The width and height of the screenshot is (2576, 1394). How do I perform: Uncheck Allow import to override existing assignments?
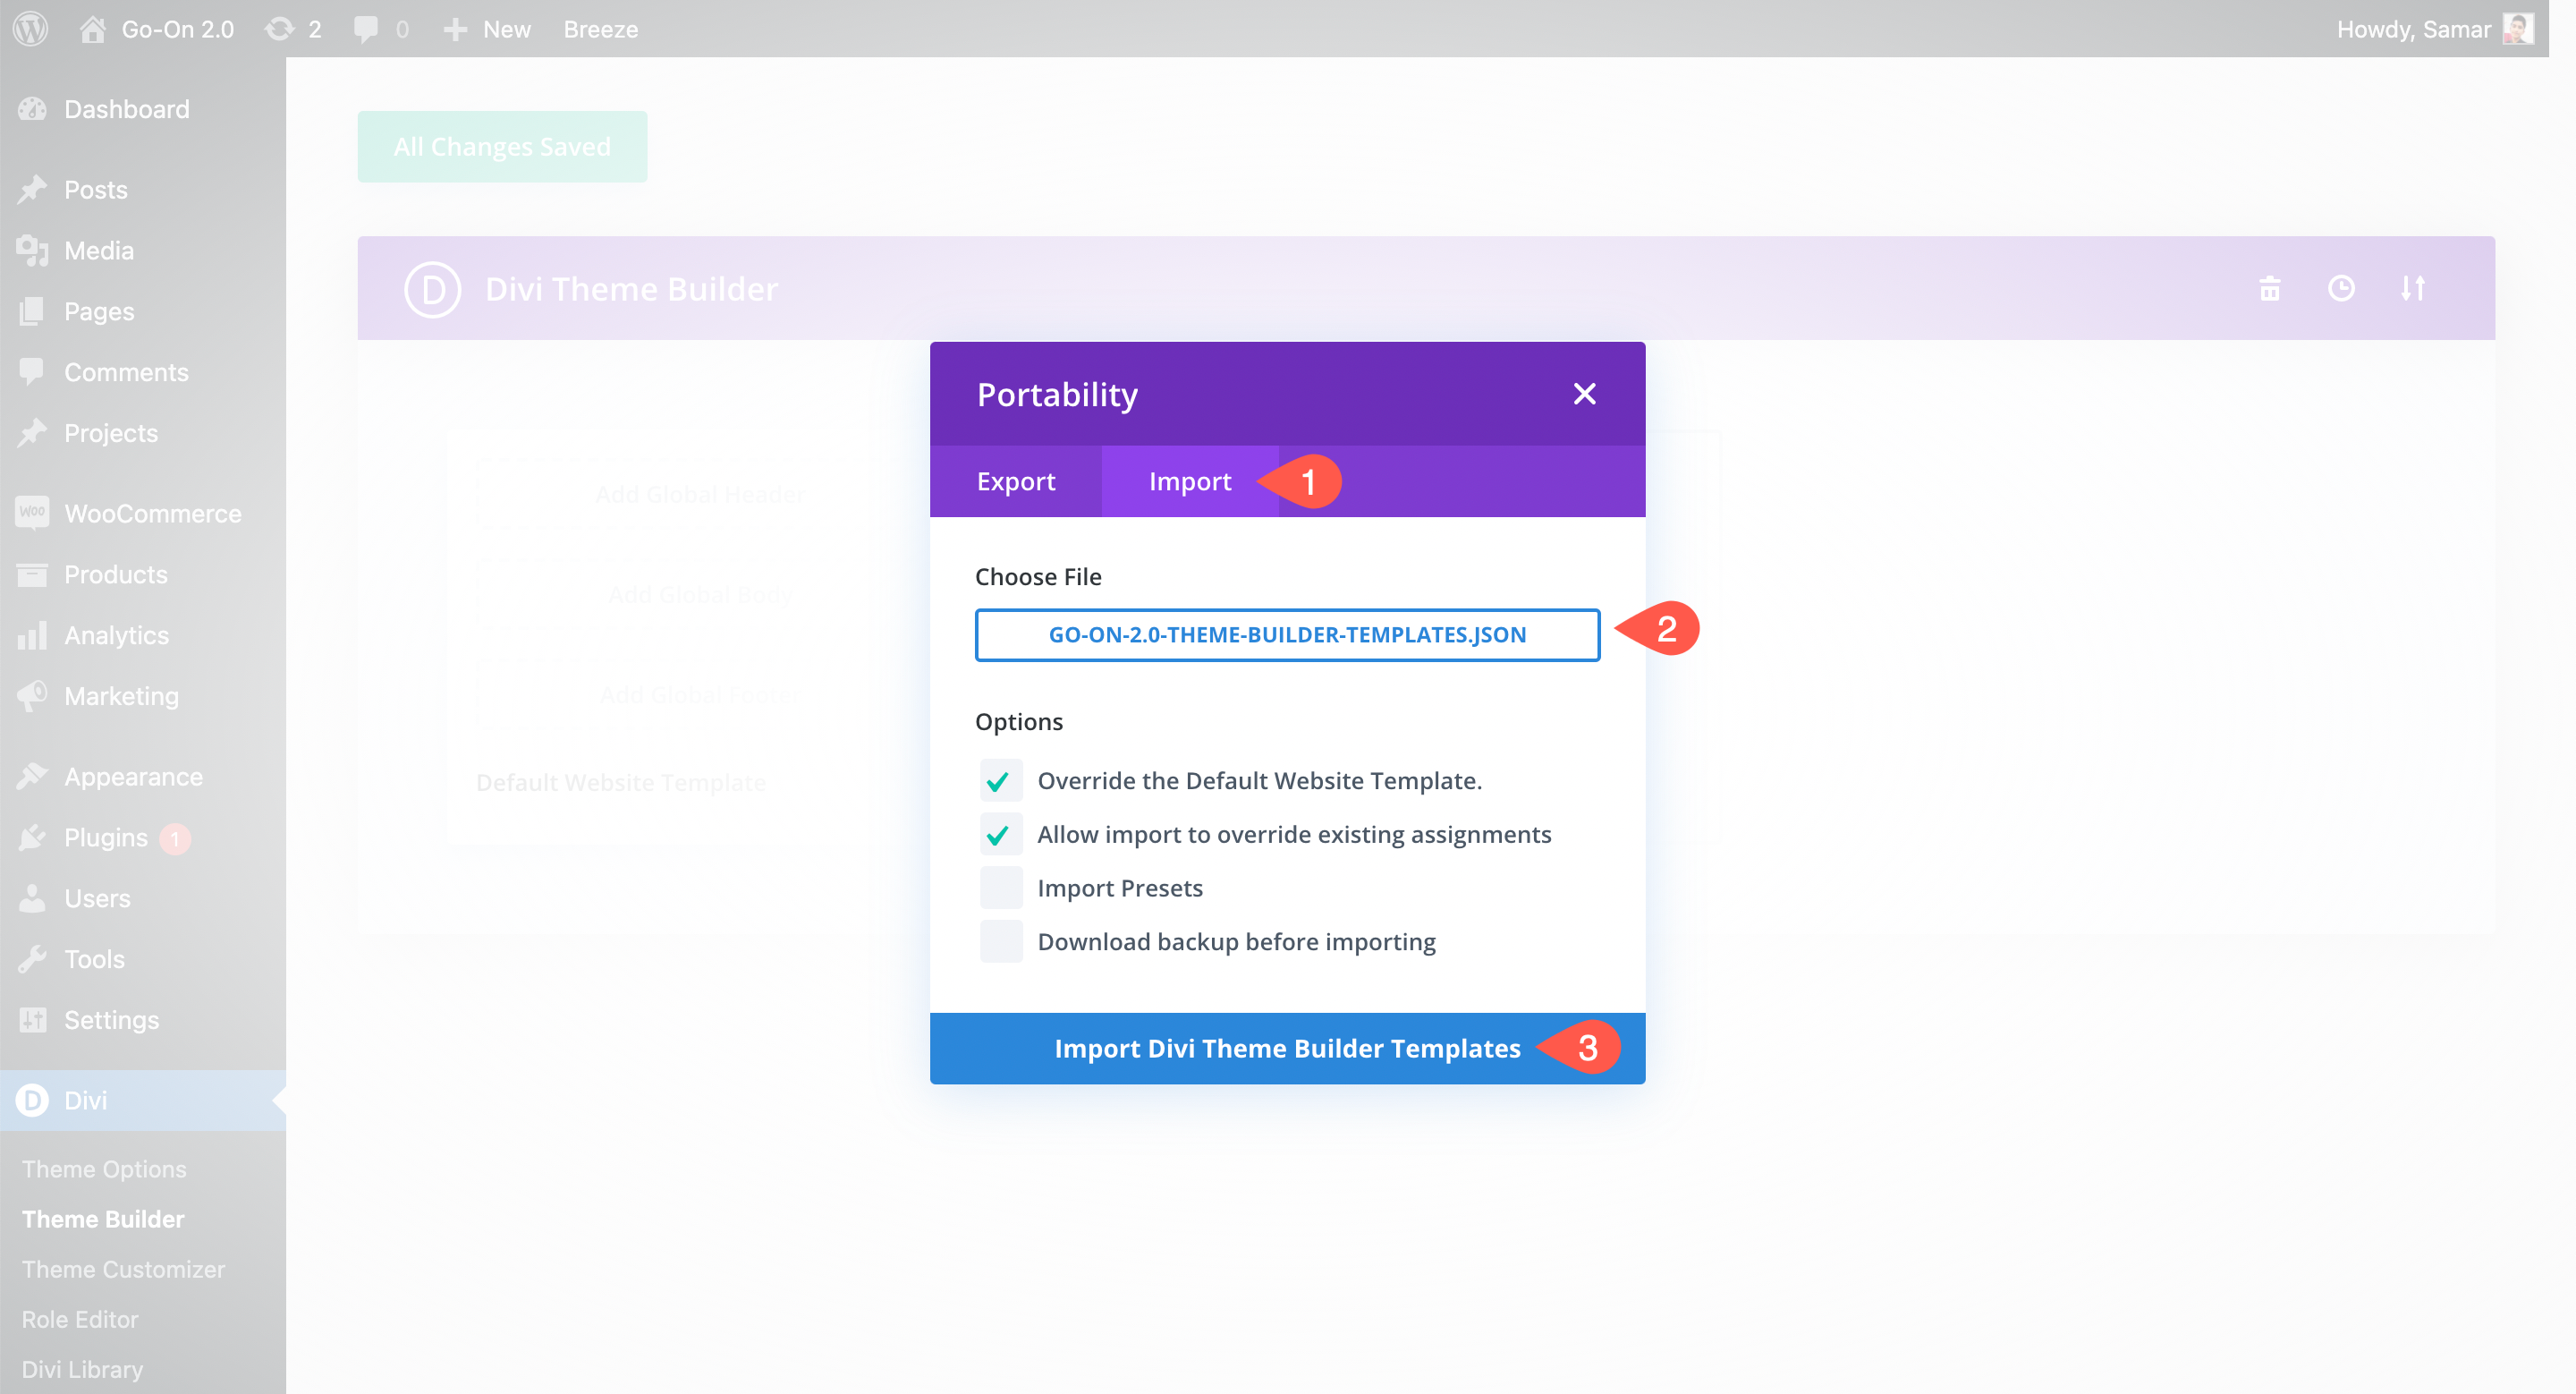click(x=1000, y=834)
